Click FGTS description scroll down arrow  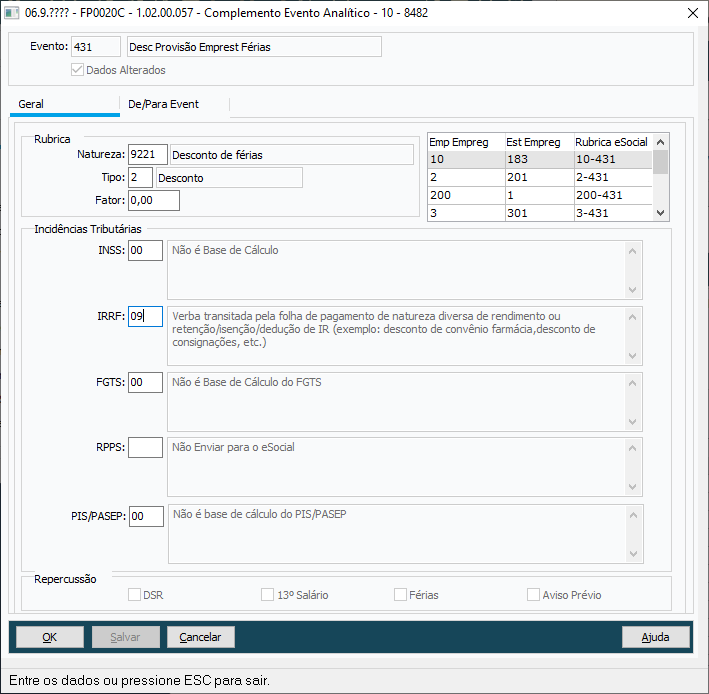633,422
